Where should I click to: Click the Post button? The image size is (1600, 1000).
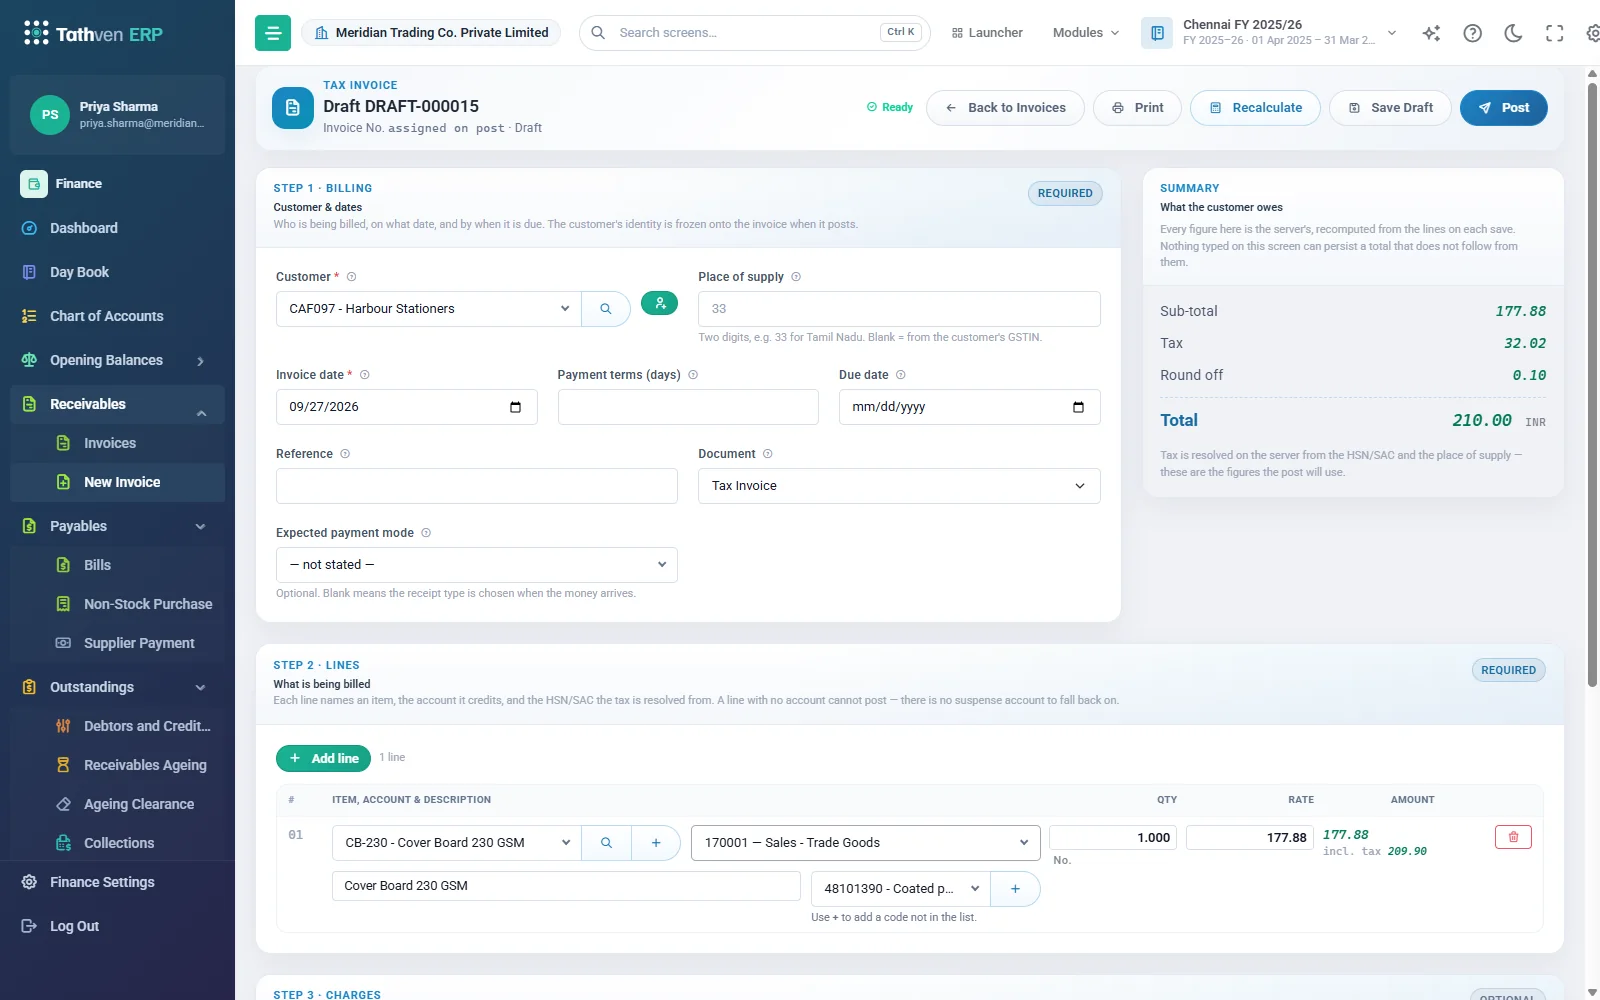[x=1503, y=108]
